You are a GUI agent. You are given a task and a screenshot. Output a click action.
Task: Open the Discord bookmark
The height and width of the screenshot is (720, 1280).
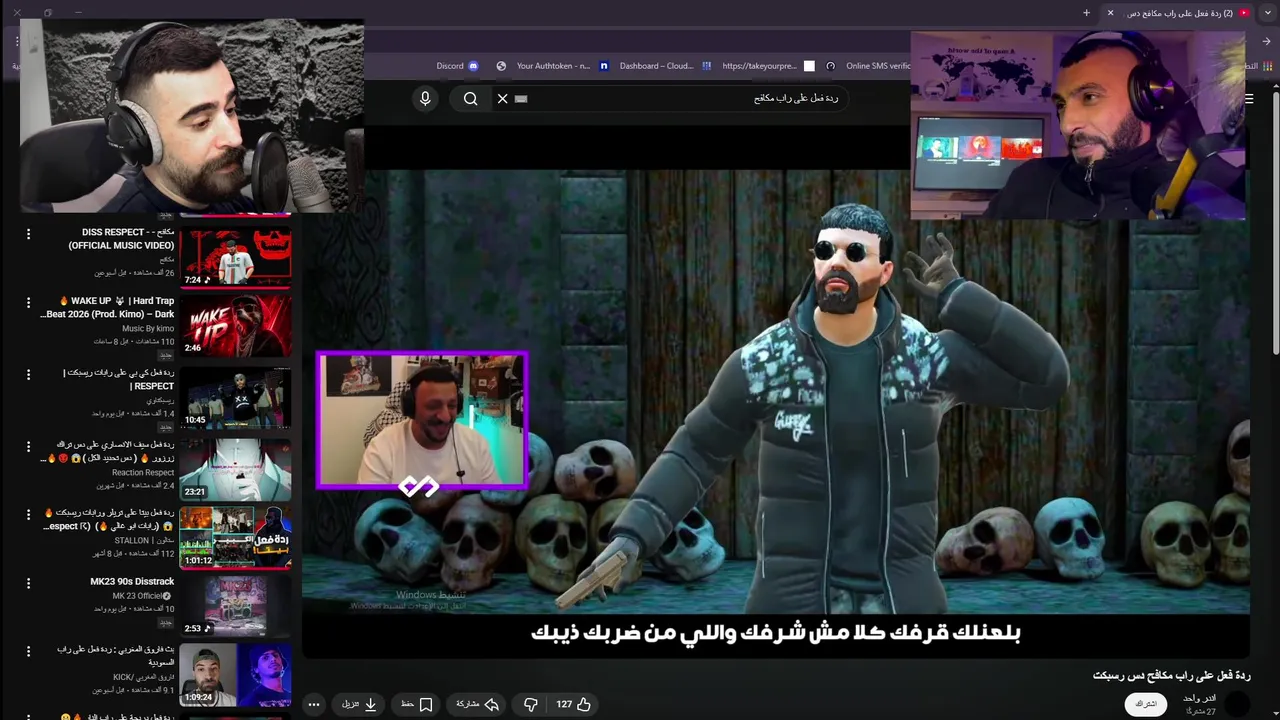click(457, 66)
